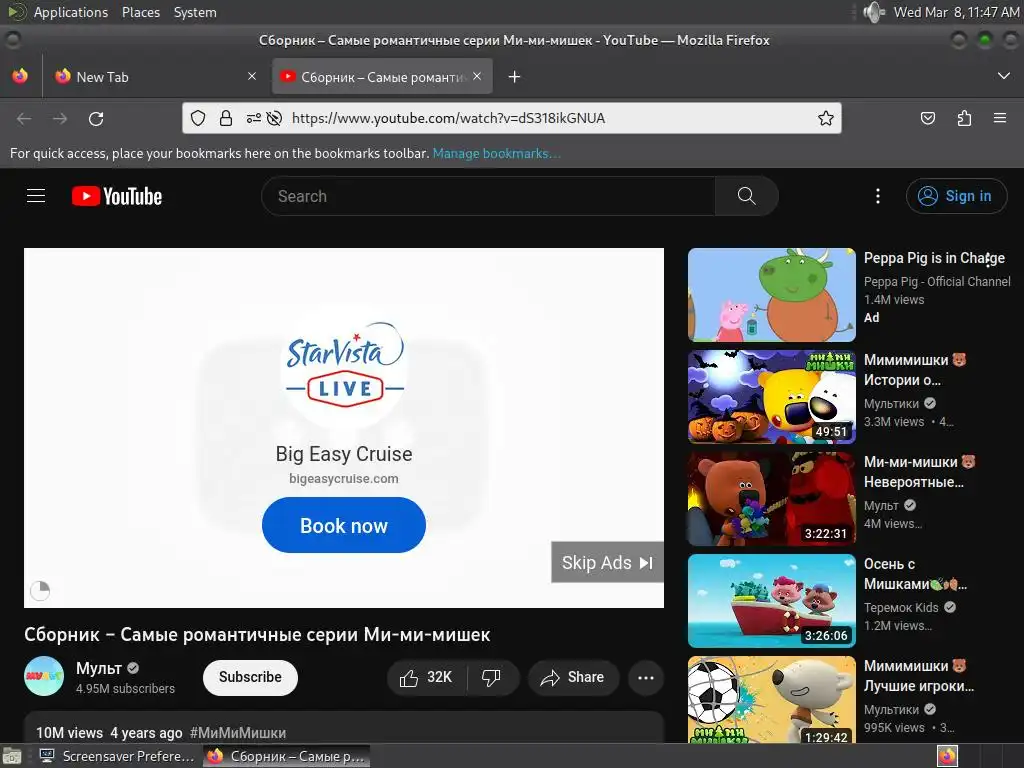Open the Мульт channel avatar
Viewport: 1024px width, 768px height.
(44, 676)
